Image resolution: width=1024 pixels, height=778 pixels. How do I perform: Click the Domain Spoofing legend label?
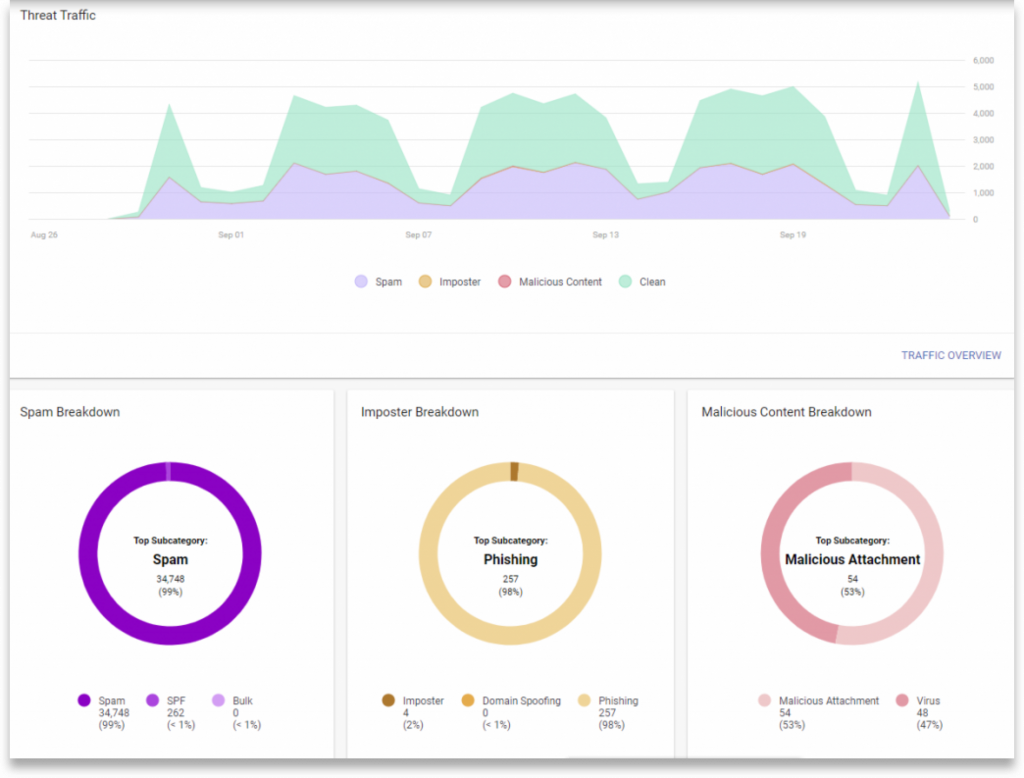point(521,701)
